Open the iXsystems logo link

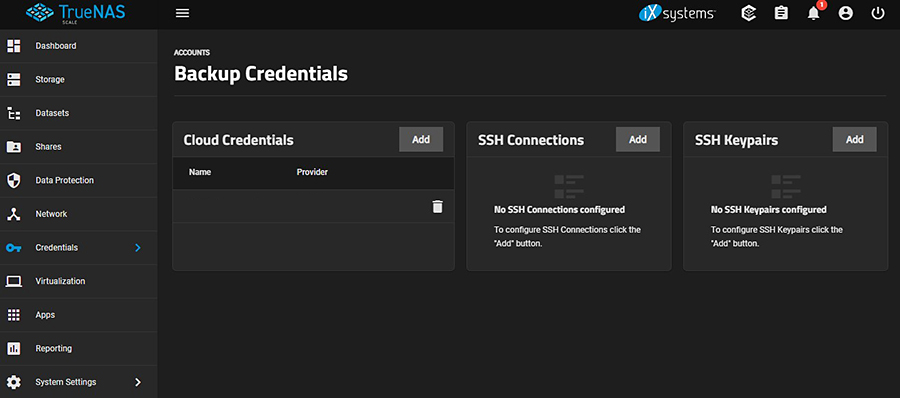pos(677,13)
